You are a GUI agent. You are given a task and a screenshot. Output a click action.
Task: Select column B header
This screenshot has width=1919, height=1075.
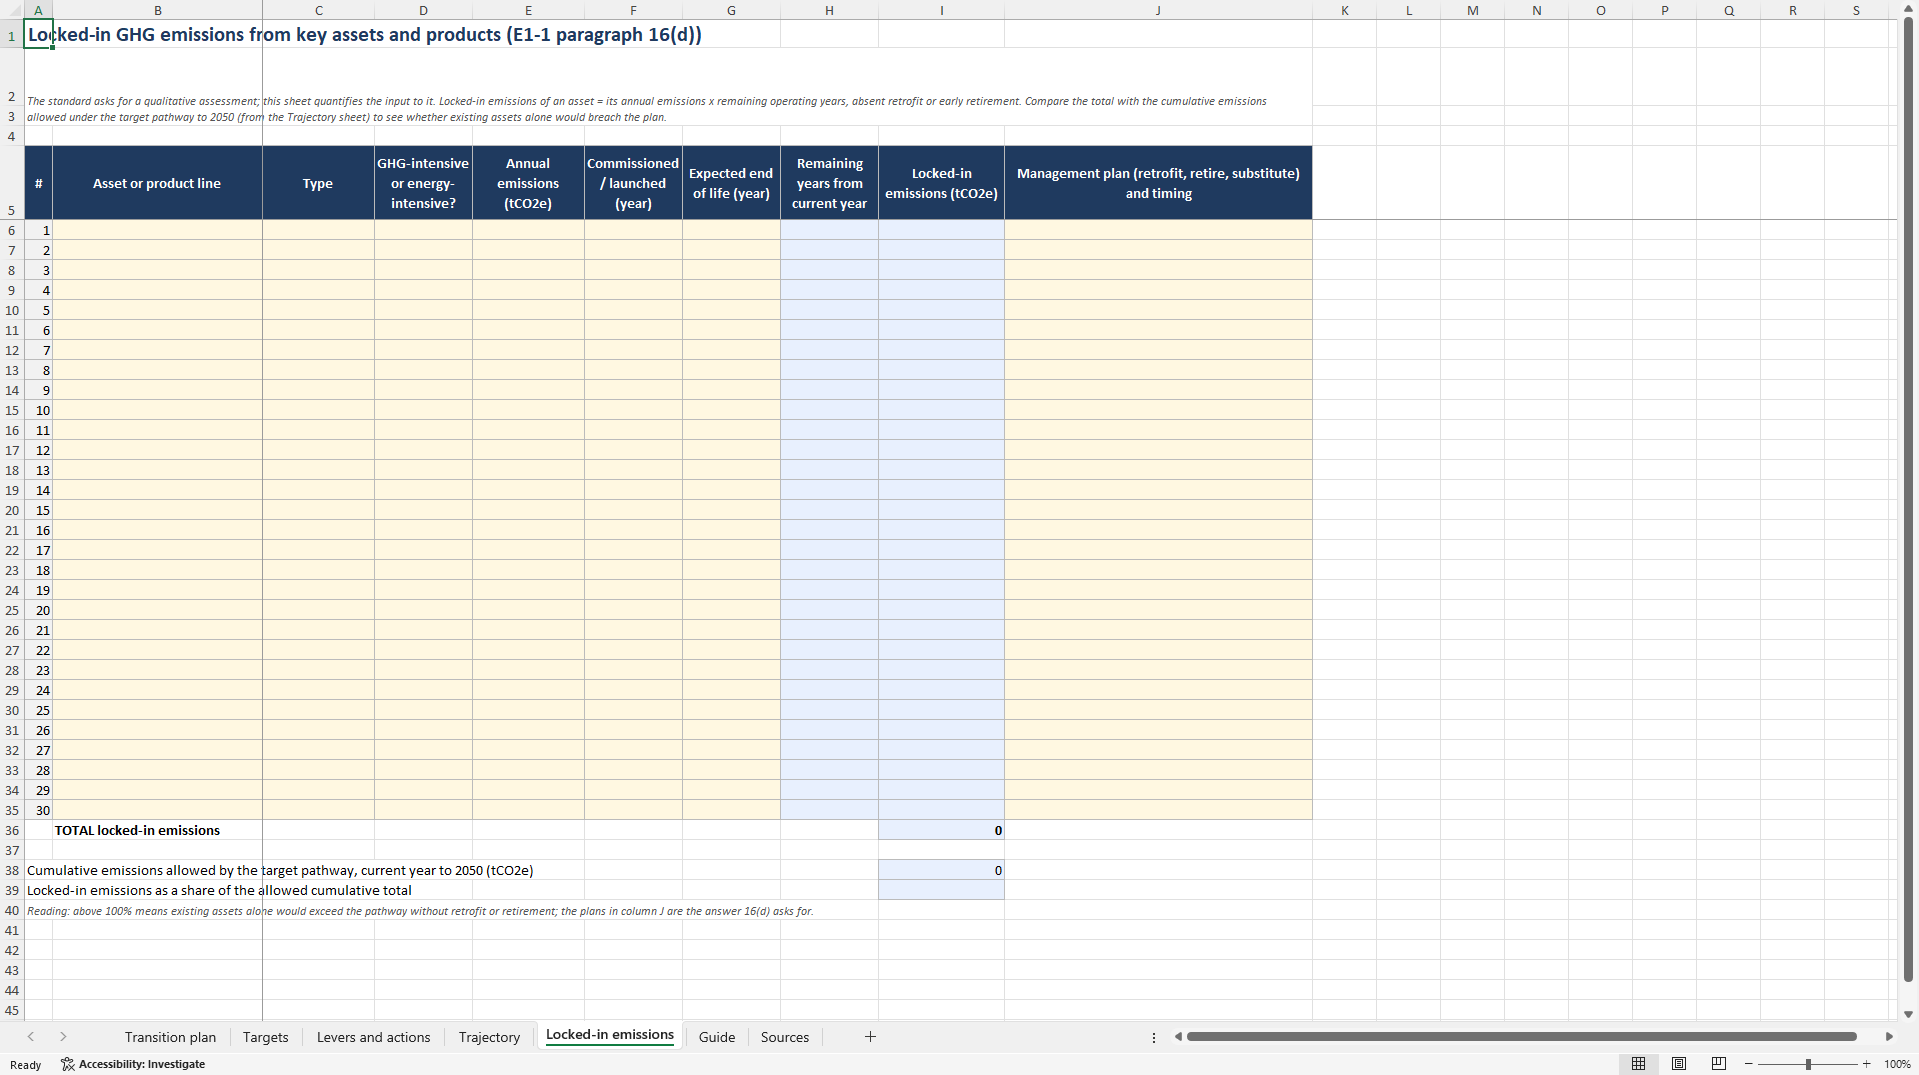[x=157, y=10]
